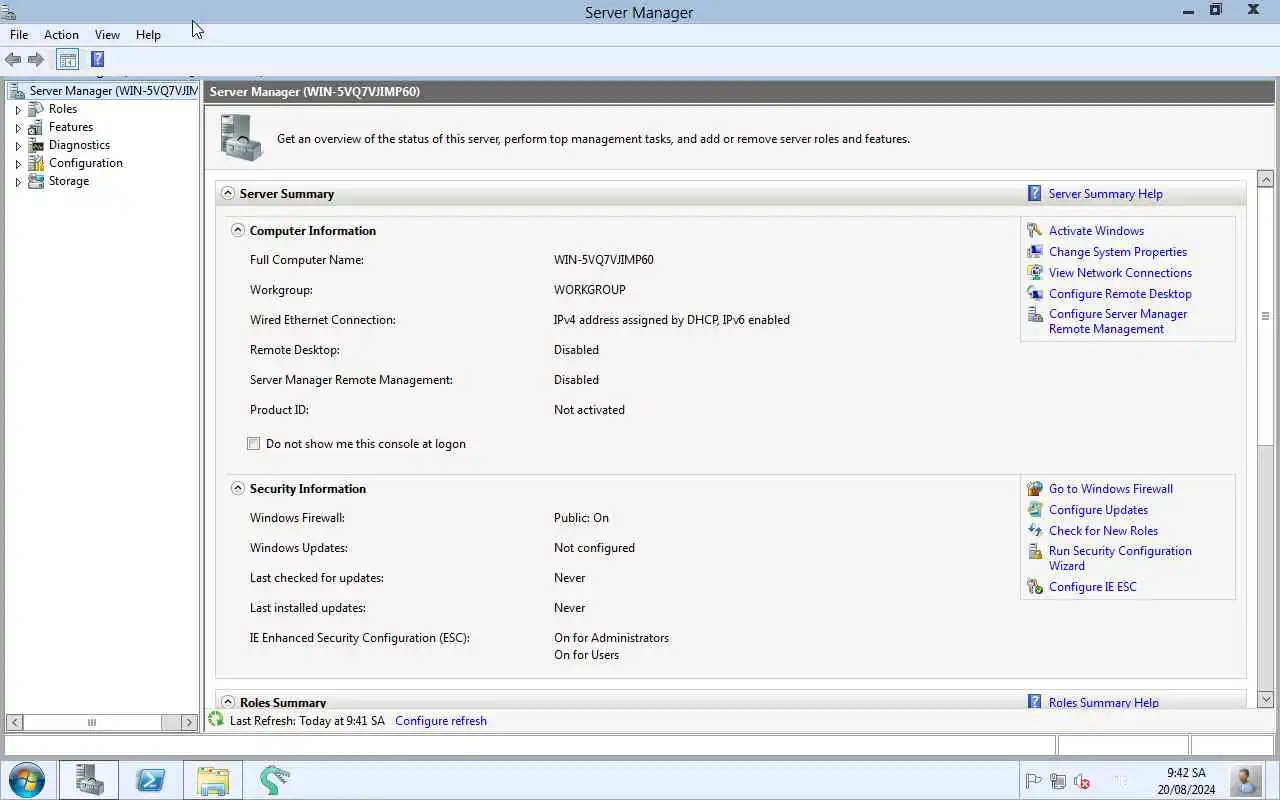Open the Go to Windows Firewall link
This screenshot has height=800, width=1280.
click(x=1111, y=489)
